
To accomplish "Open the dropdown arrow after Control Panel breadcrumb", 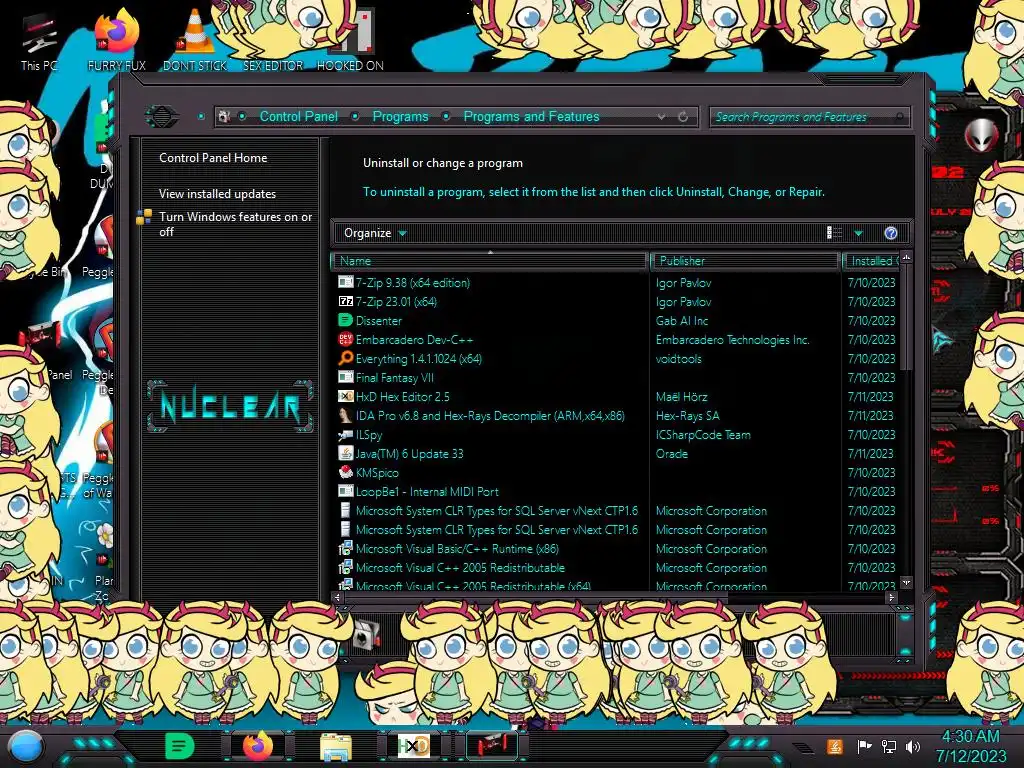I will [355, 117].
